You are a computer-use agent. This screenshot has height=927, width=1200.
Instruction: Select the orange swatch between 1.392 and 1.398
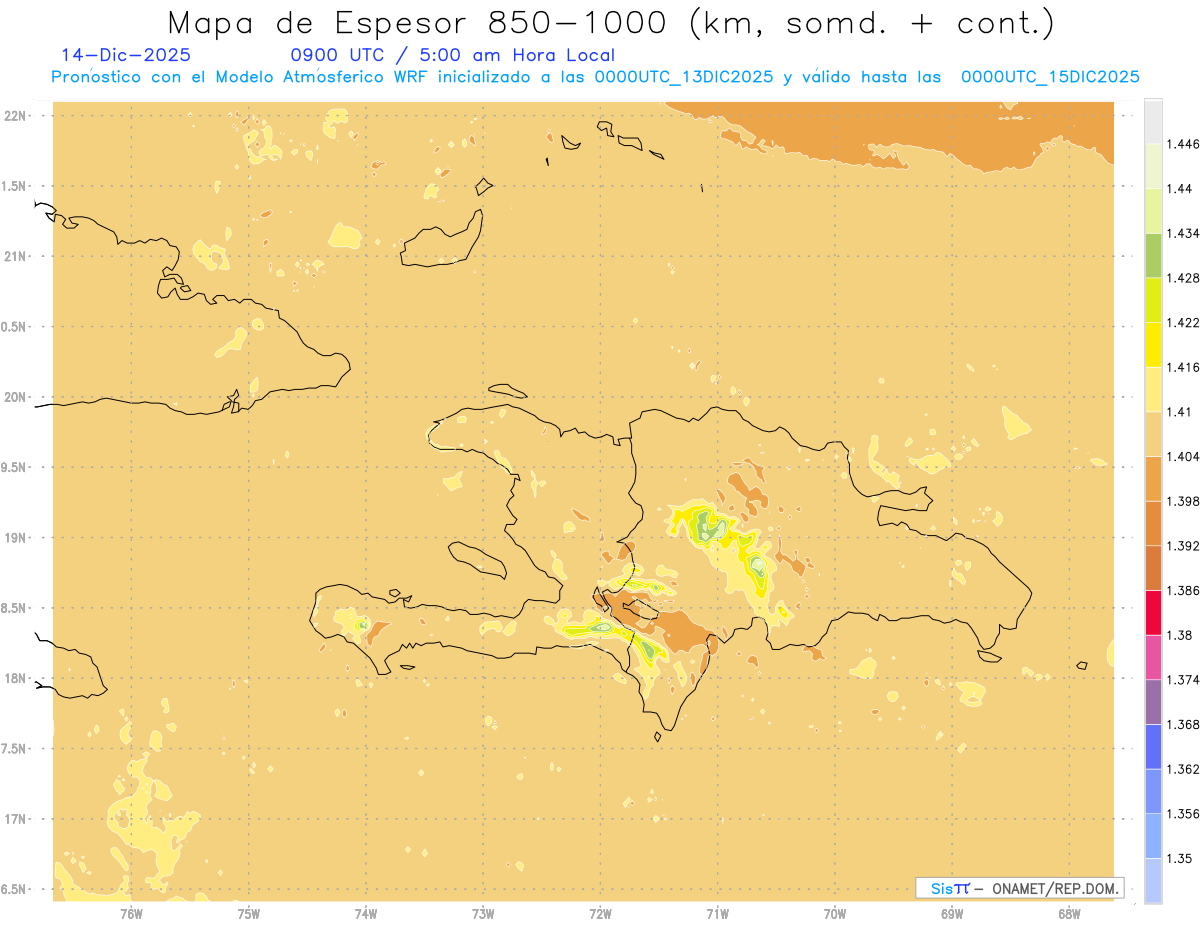1153,523
